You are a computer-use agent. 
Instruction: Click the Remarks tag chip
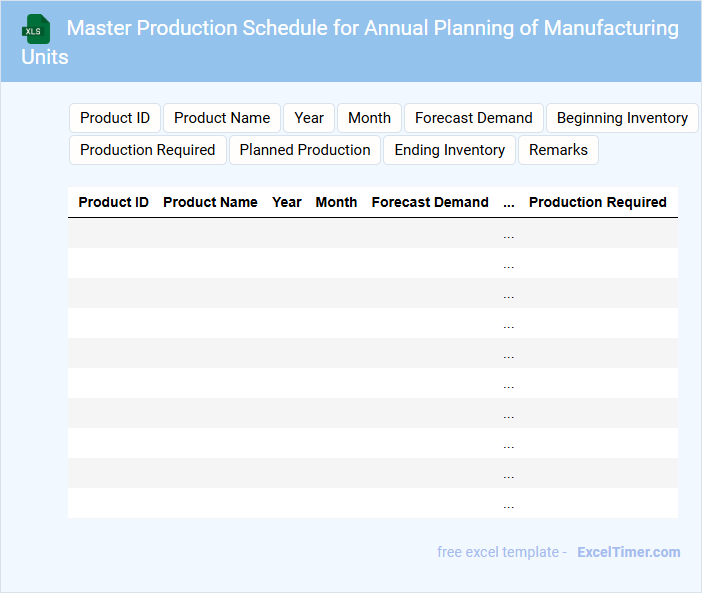[558, 150]
